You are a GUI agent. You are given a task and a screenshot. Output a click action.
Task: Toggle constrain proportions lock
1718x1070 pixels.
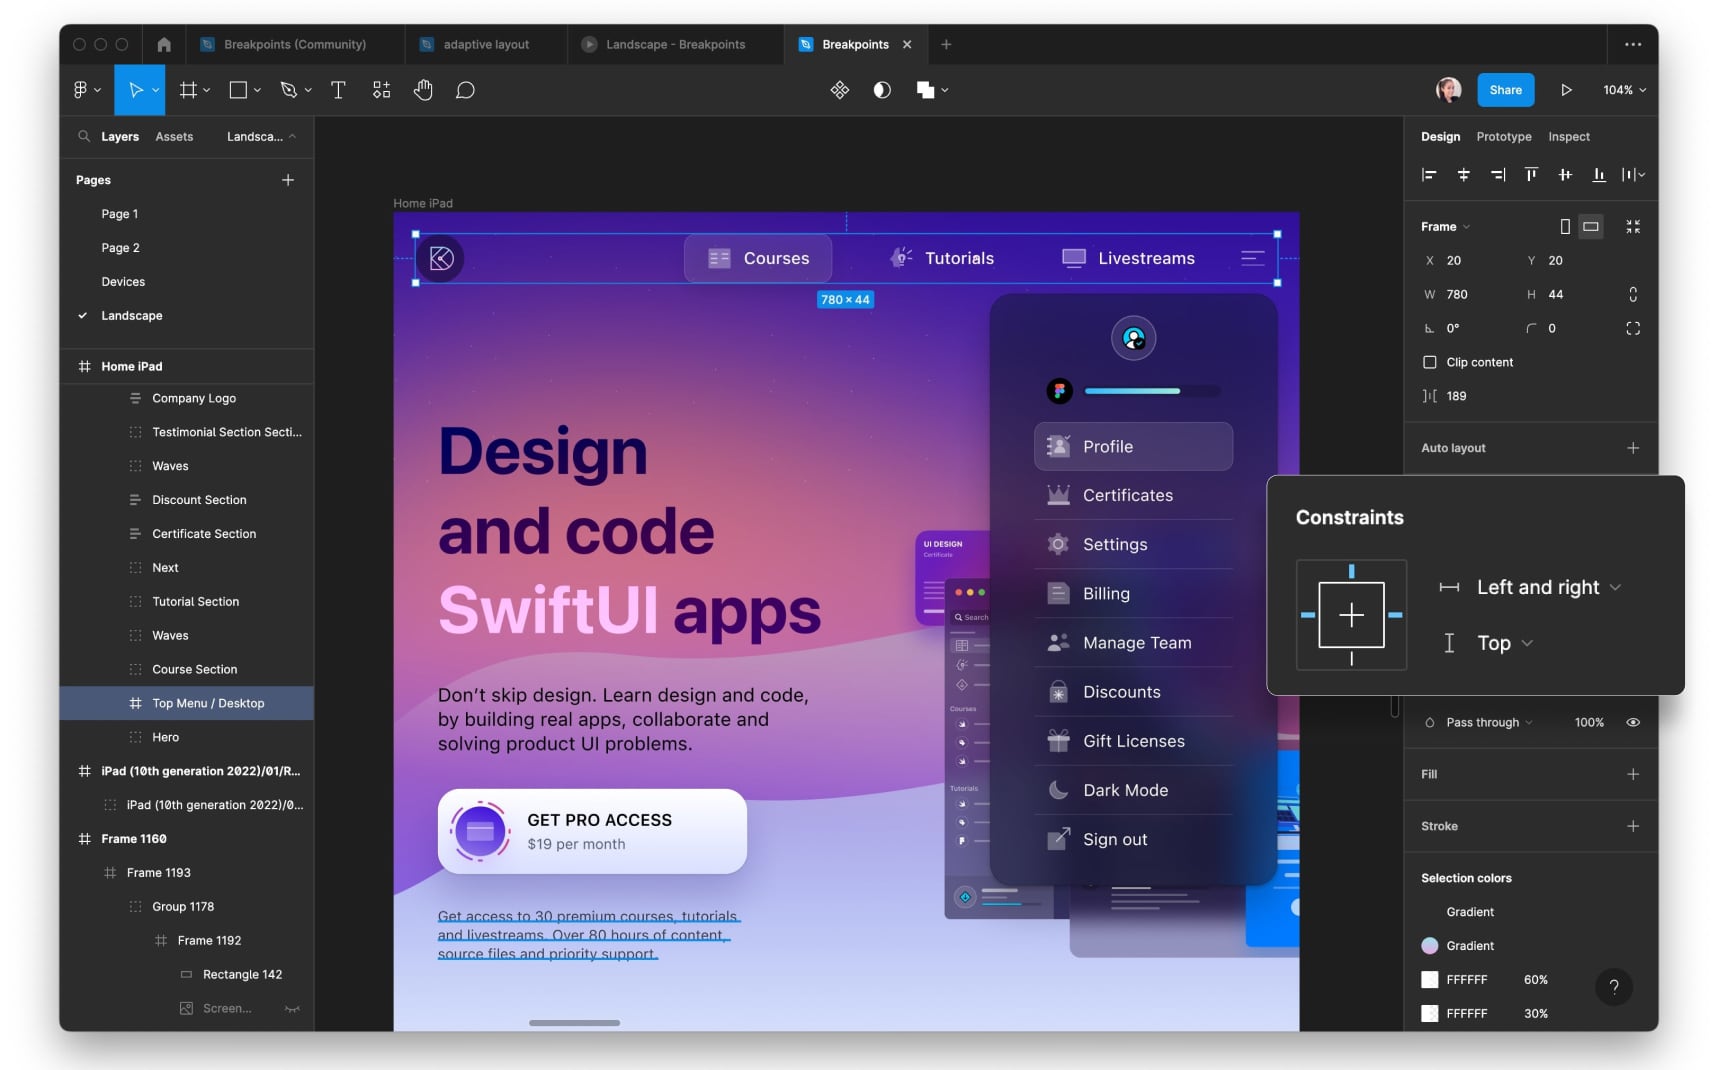(x=1633, y=294)
